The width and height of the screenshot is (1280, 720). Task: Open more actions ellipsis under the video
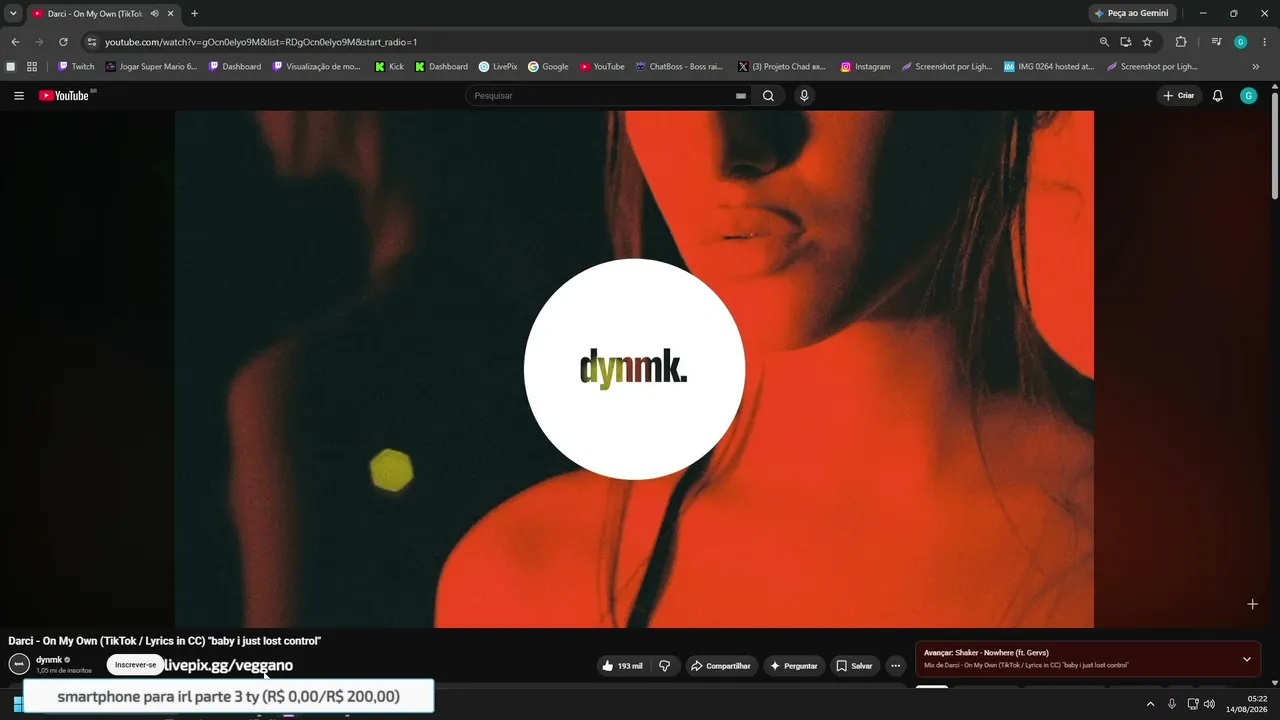[x=895, y=666]
